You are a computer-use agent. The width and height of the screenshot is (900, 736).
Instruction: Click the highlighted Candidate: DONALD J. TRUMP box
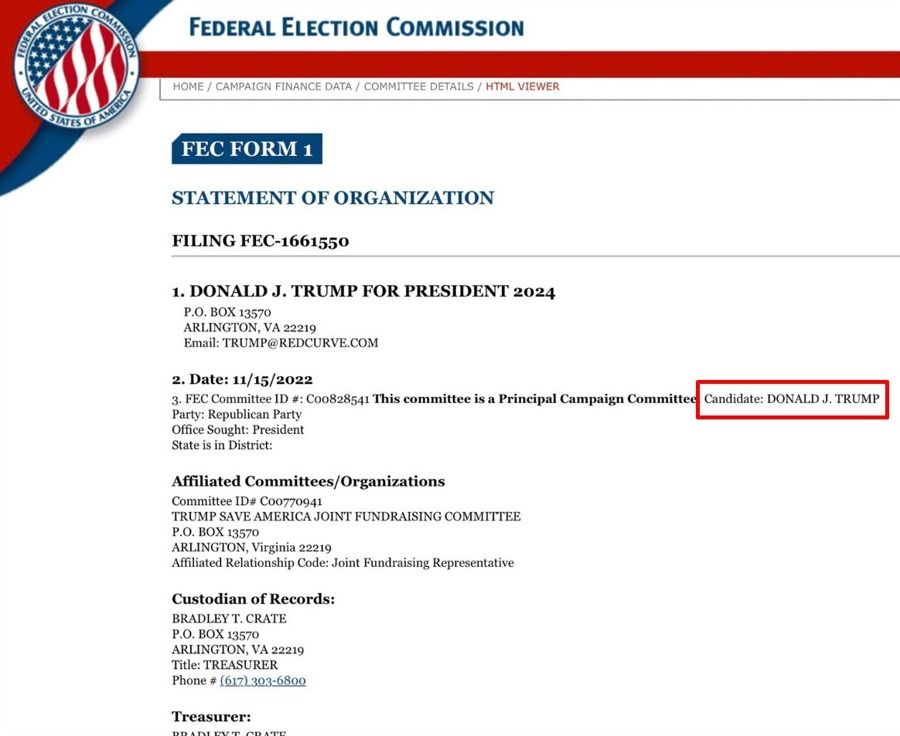(792, 399)
